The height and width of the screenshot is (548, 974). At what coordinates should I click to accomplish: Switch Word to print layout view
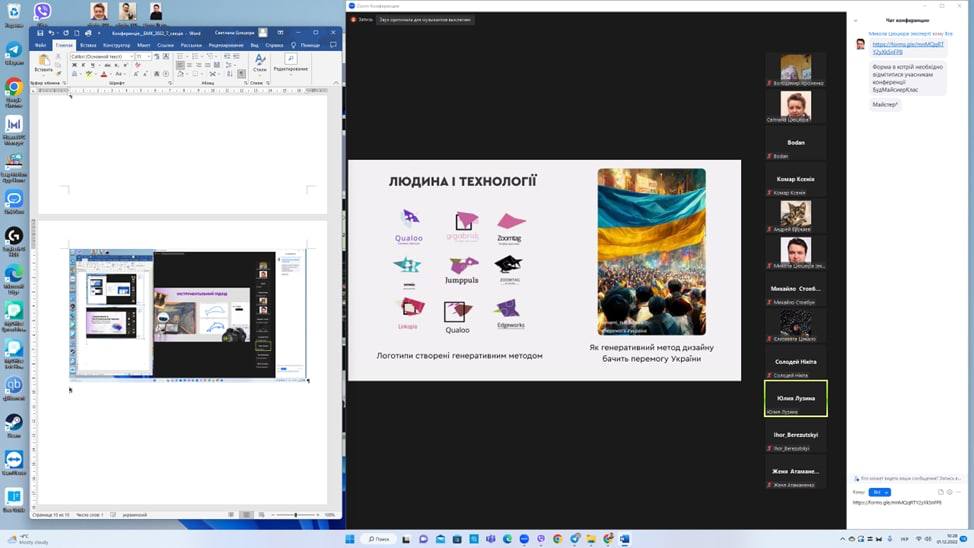(247, 514)
